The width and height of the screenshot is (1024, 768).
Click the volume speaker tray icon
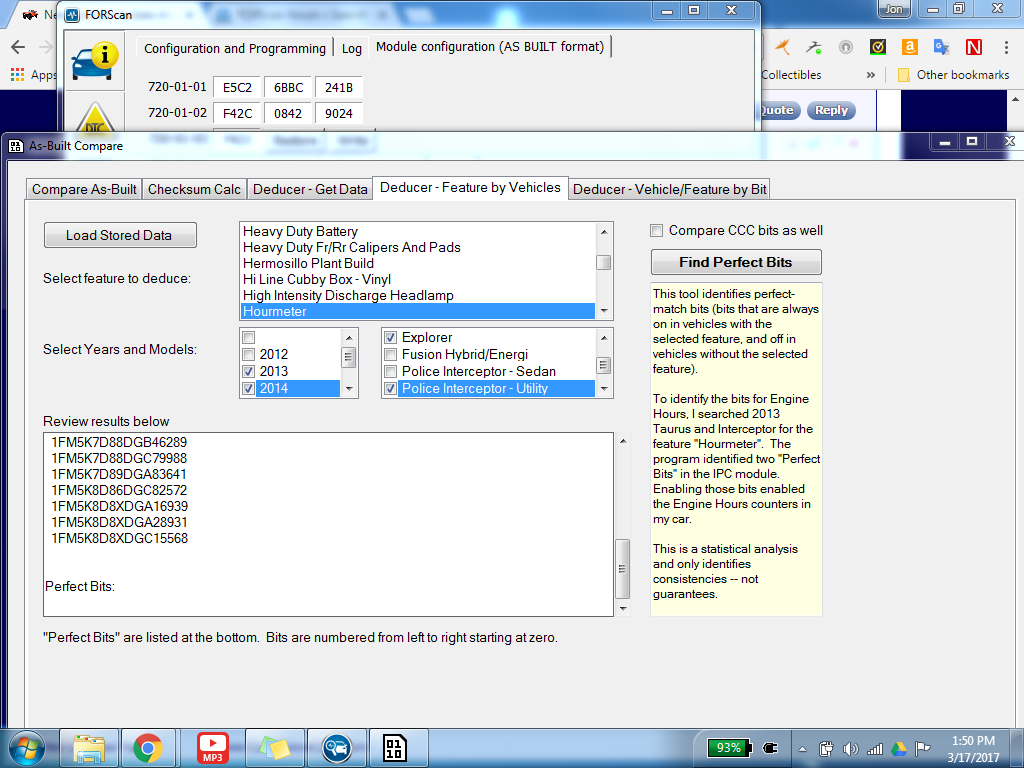click(851, 748)
